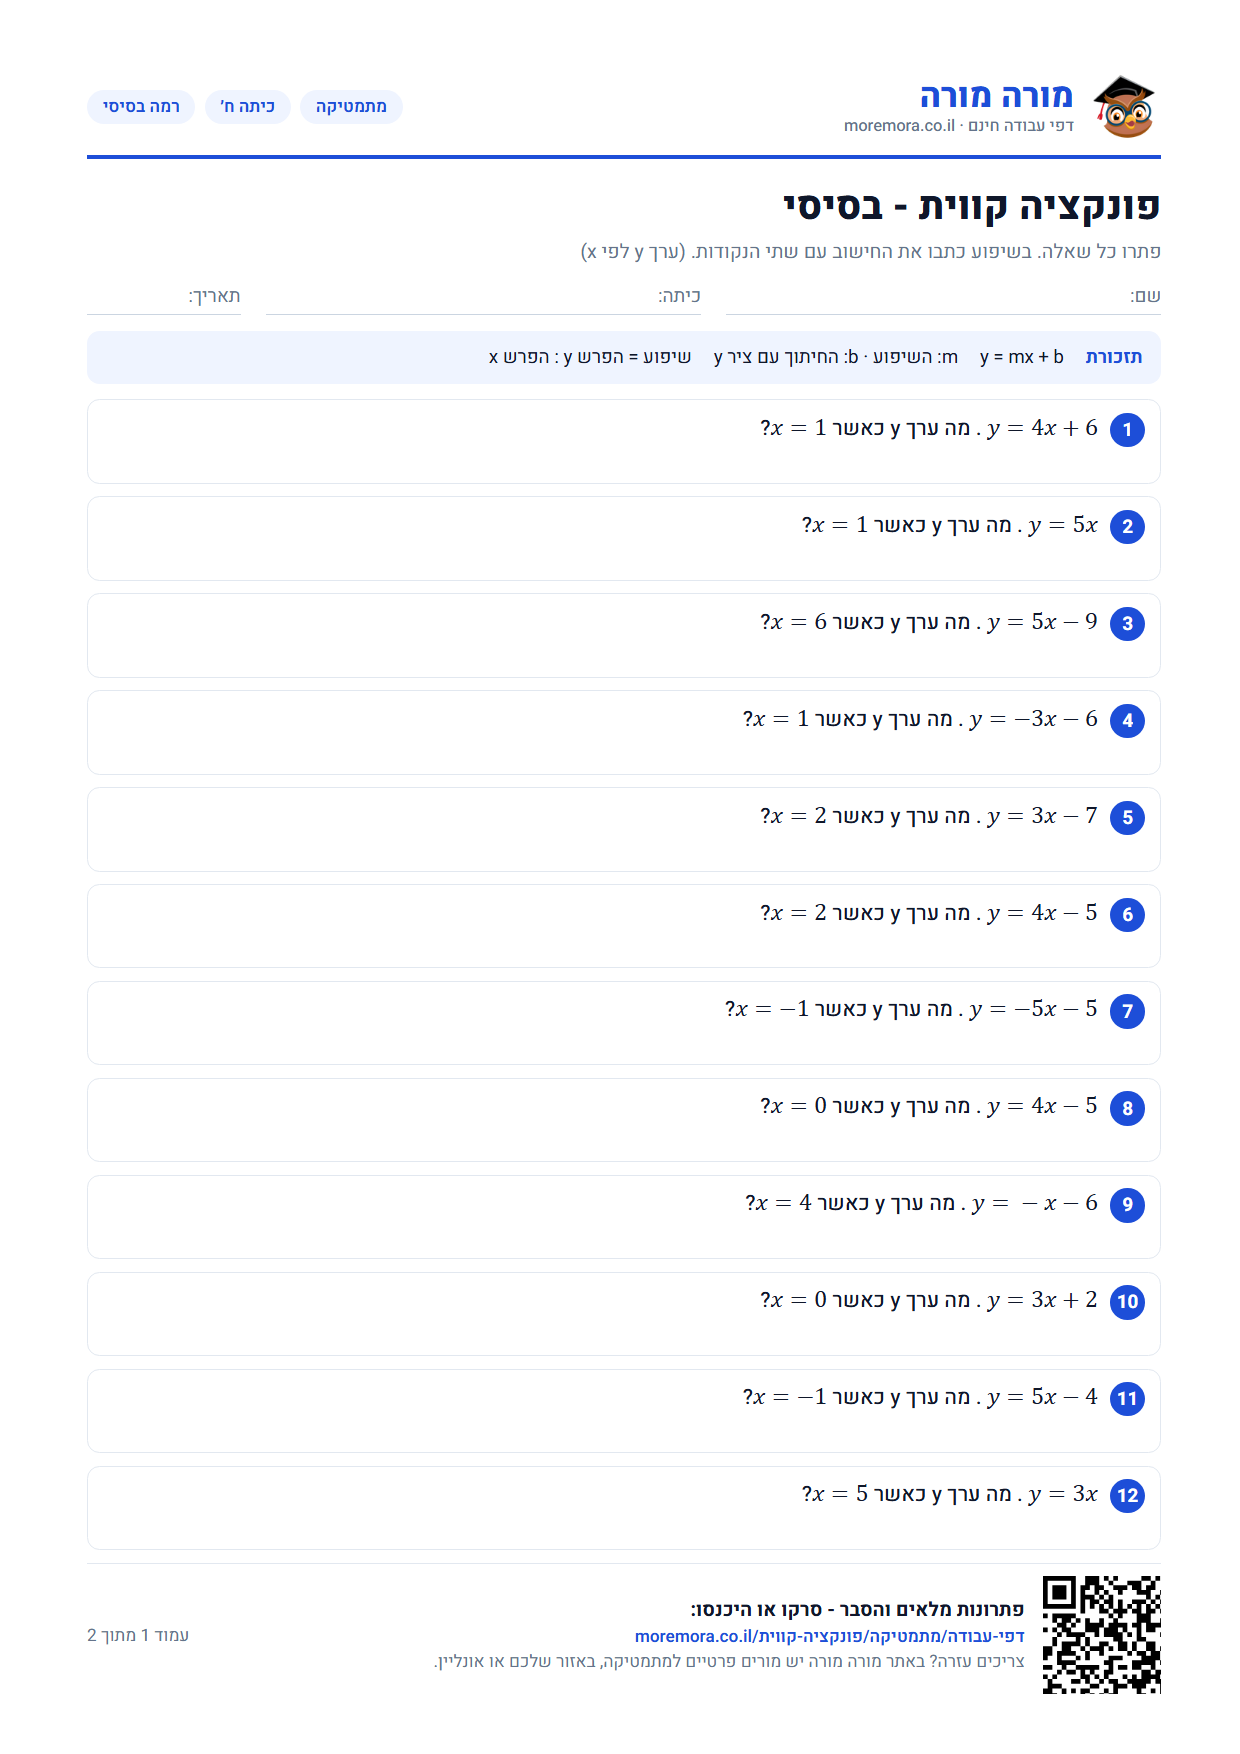Click the heading פונקציה קווית - בסיסי
The width and height of the screenshot is (1240, 1754).
click(x=972, y=207)
